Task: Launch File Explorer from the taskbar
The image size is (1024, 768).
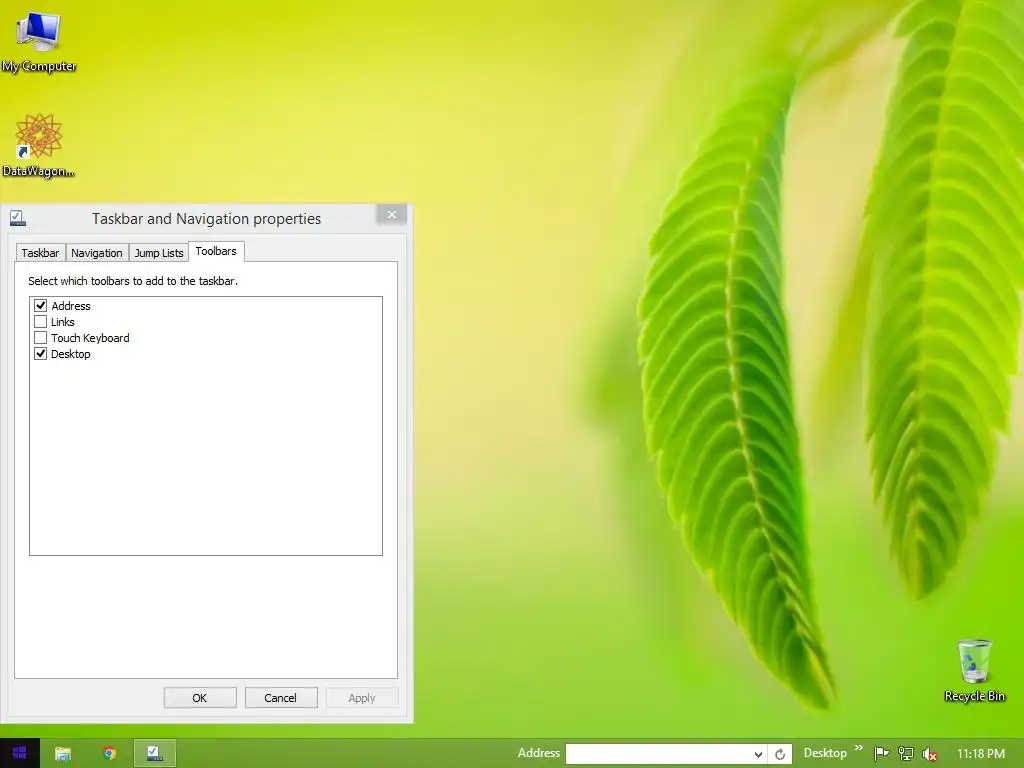Action: tap(63, 754)
